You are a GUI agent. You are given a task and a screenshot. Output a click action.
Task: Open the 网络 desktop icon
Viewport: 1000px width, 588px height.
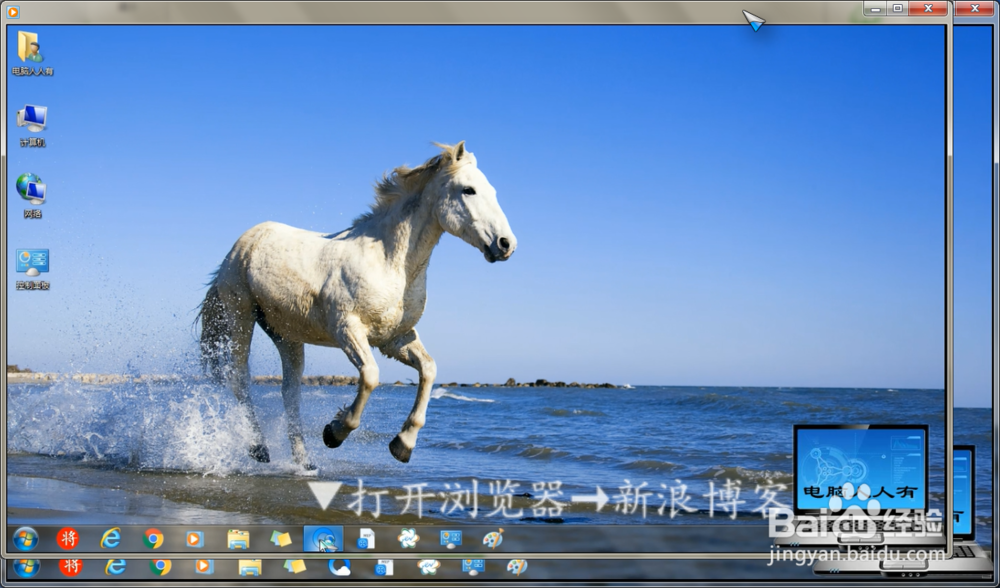[x=32, y=196]
